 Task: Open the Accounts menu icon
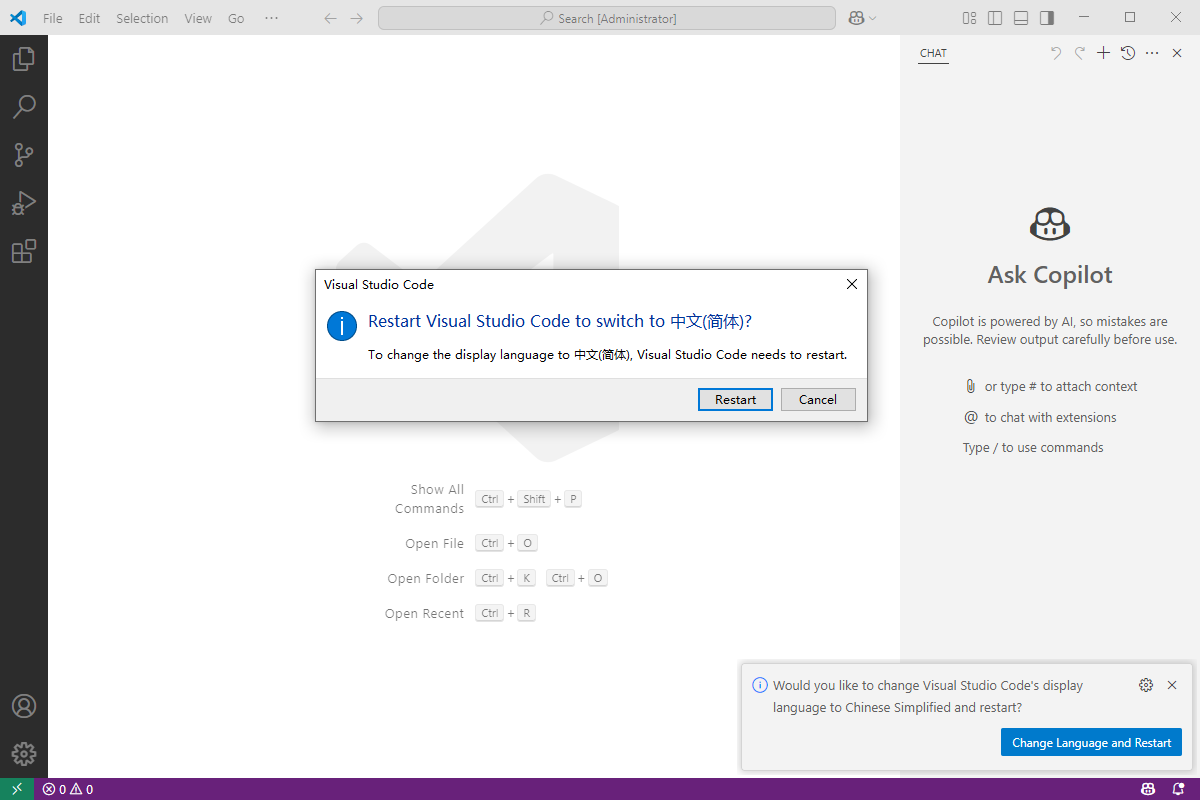click(x=24, y=706)
